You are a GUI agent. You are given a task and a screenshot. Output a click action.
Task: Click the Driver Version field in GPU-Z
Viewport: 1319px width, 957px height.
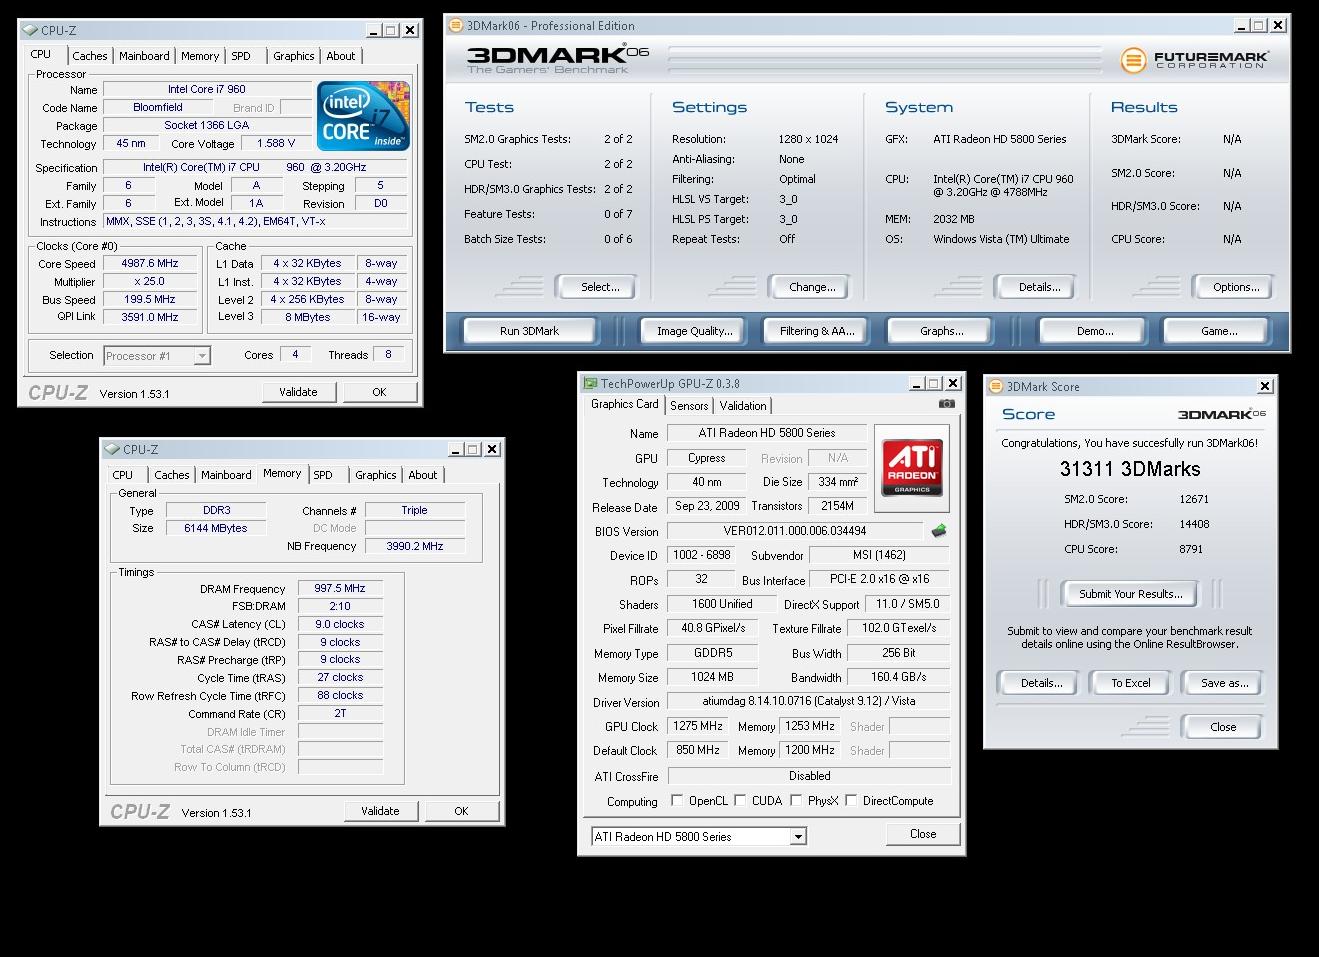point(809,701)
